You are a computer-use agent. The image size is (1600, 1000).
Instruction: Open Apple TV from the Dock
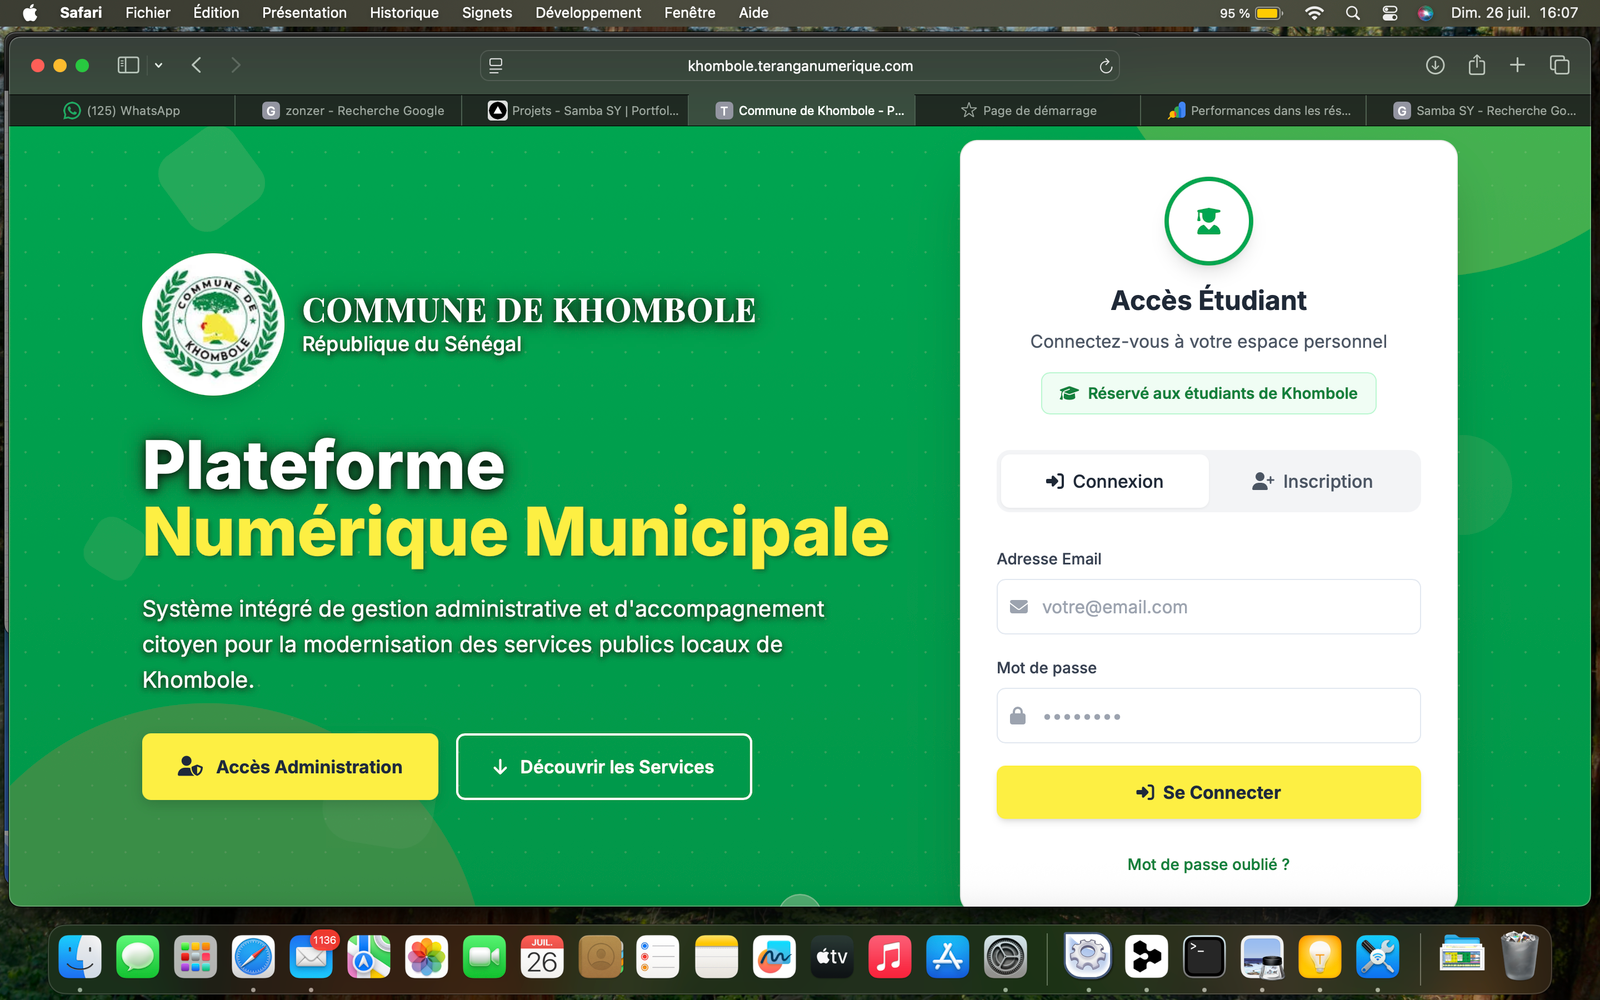(832, 957)
